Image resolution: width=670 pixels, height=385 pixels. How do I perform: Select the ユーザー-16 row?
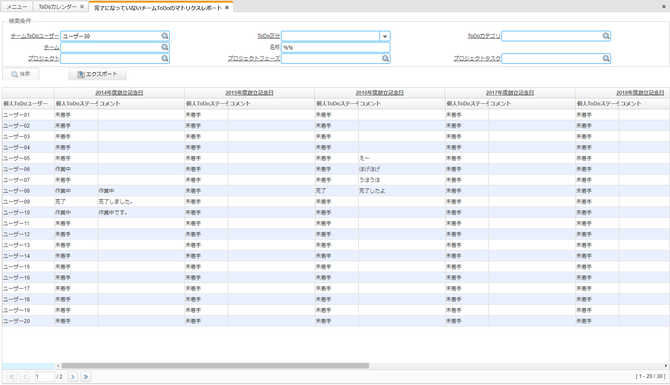pyautogui.click(x=335, y=278)
